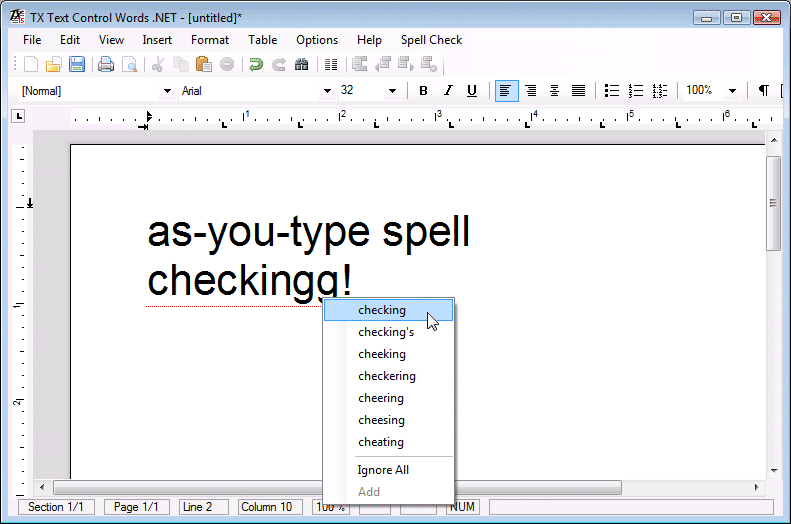Align text left
This screenshot has height=524, width=791.
coord(506,91)
